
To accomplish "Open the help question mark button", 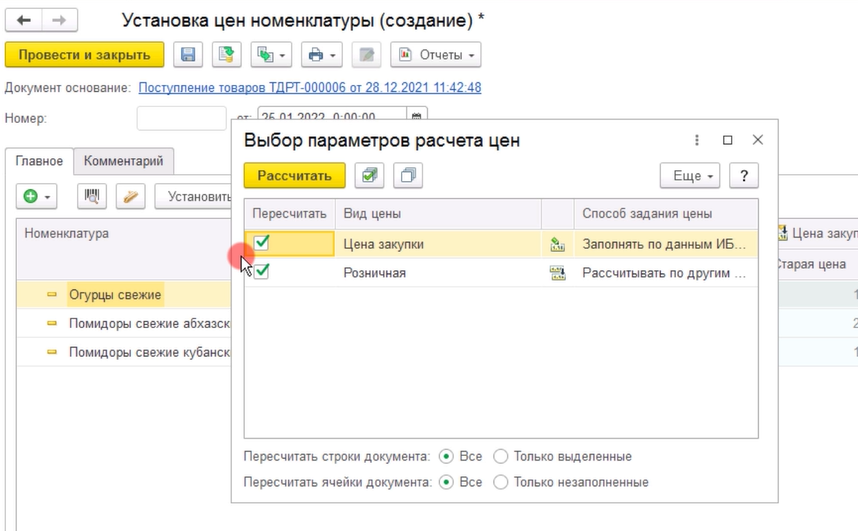I will coord(743,176).
